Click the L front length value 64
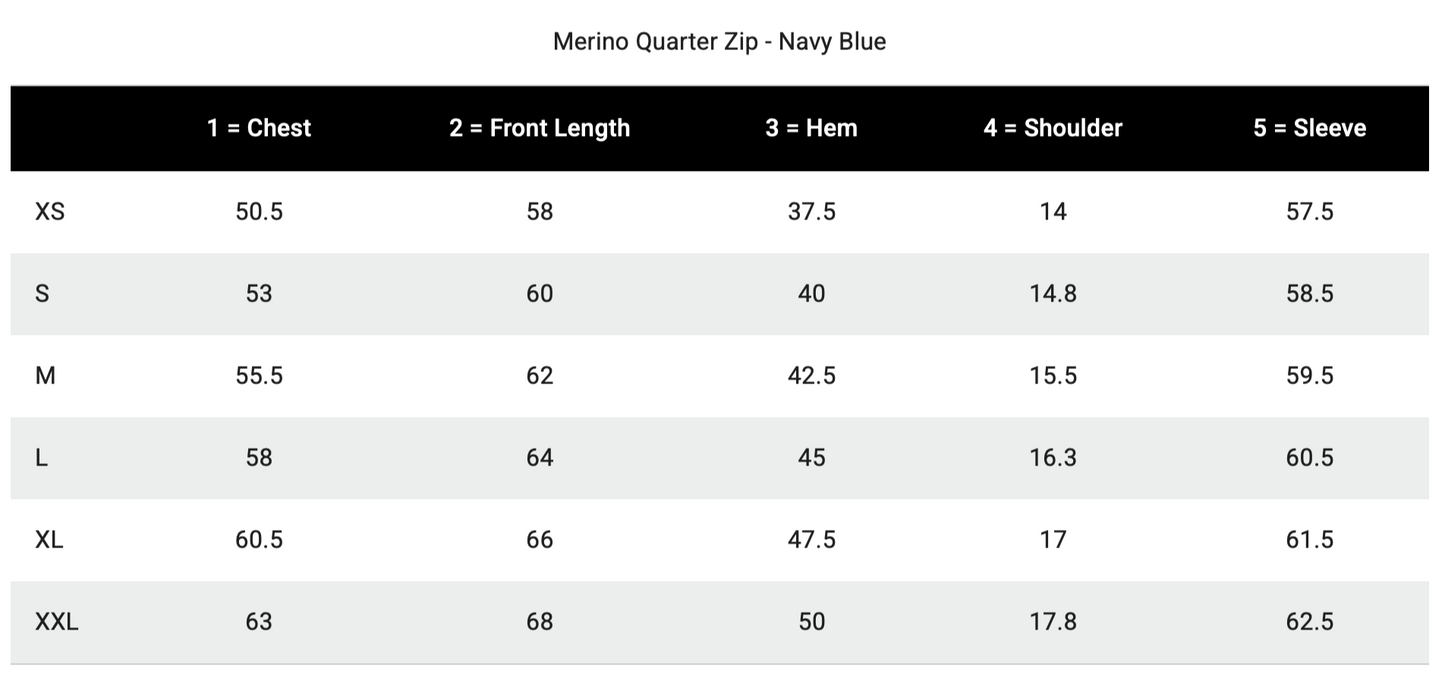 tap(539, 458)
